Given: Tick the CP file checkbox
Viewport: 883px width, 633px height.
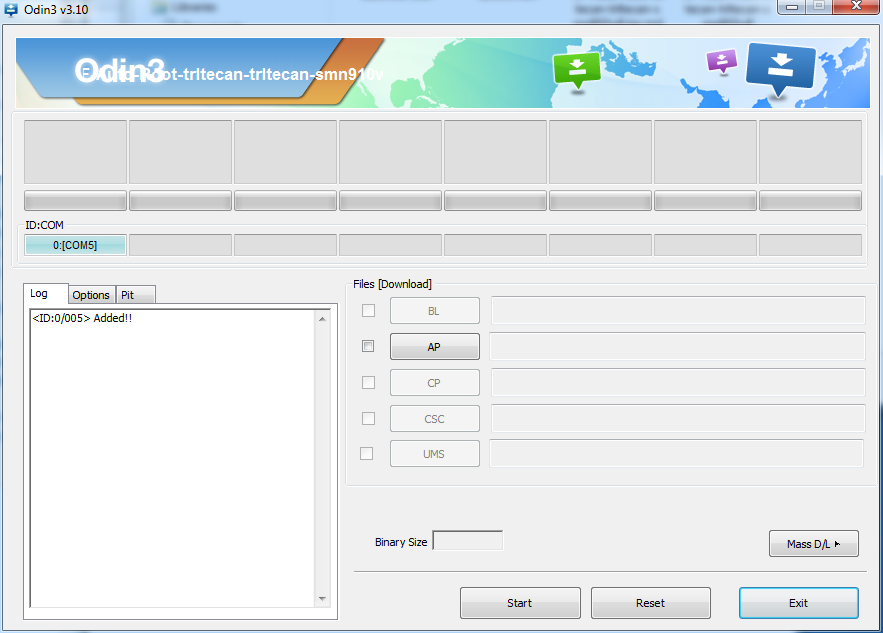Looking at the screenshot, I should tap(368, 382).
